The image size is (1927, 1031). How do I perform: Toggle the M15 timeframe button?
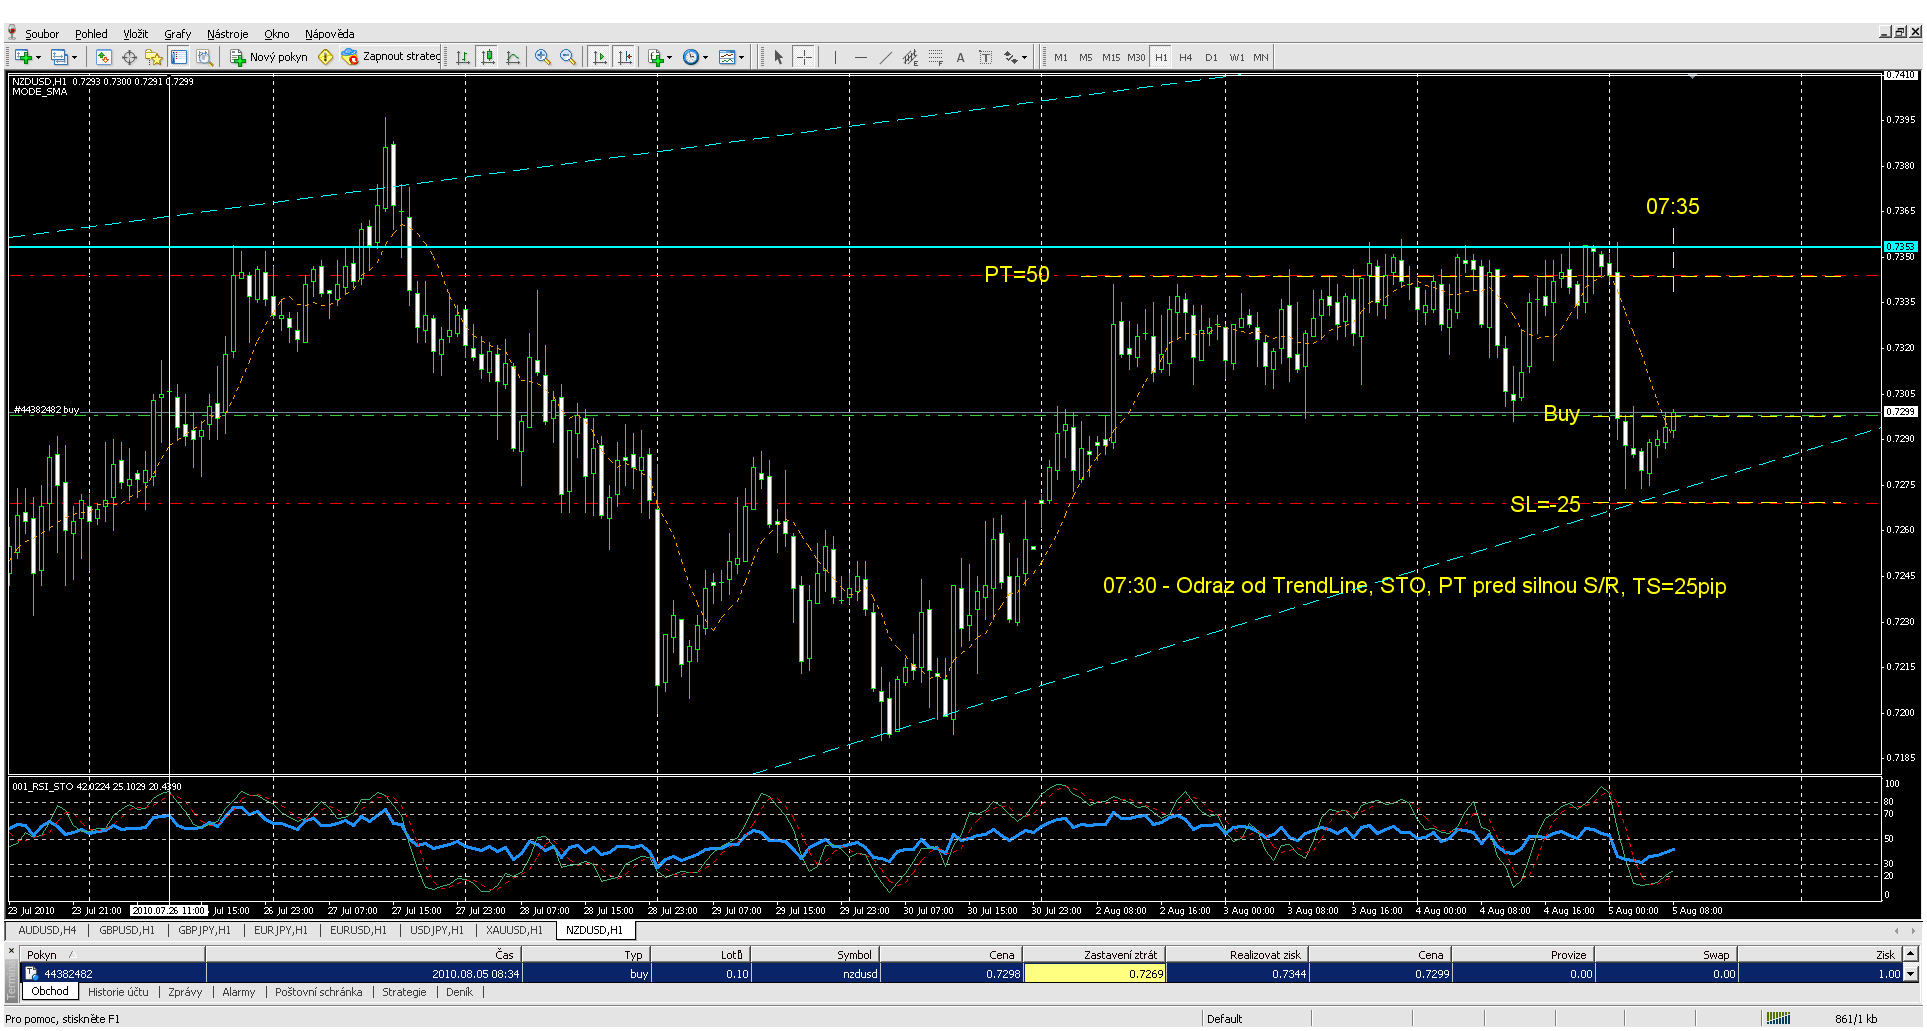[x=1111, y=57]
